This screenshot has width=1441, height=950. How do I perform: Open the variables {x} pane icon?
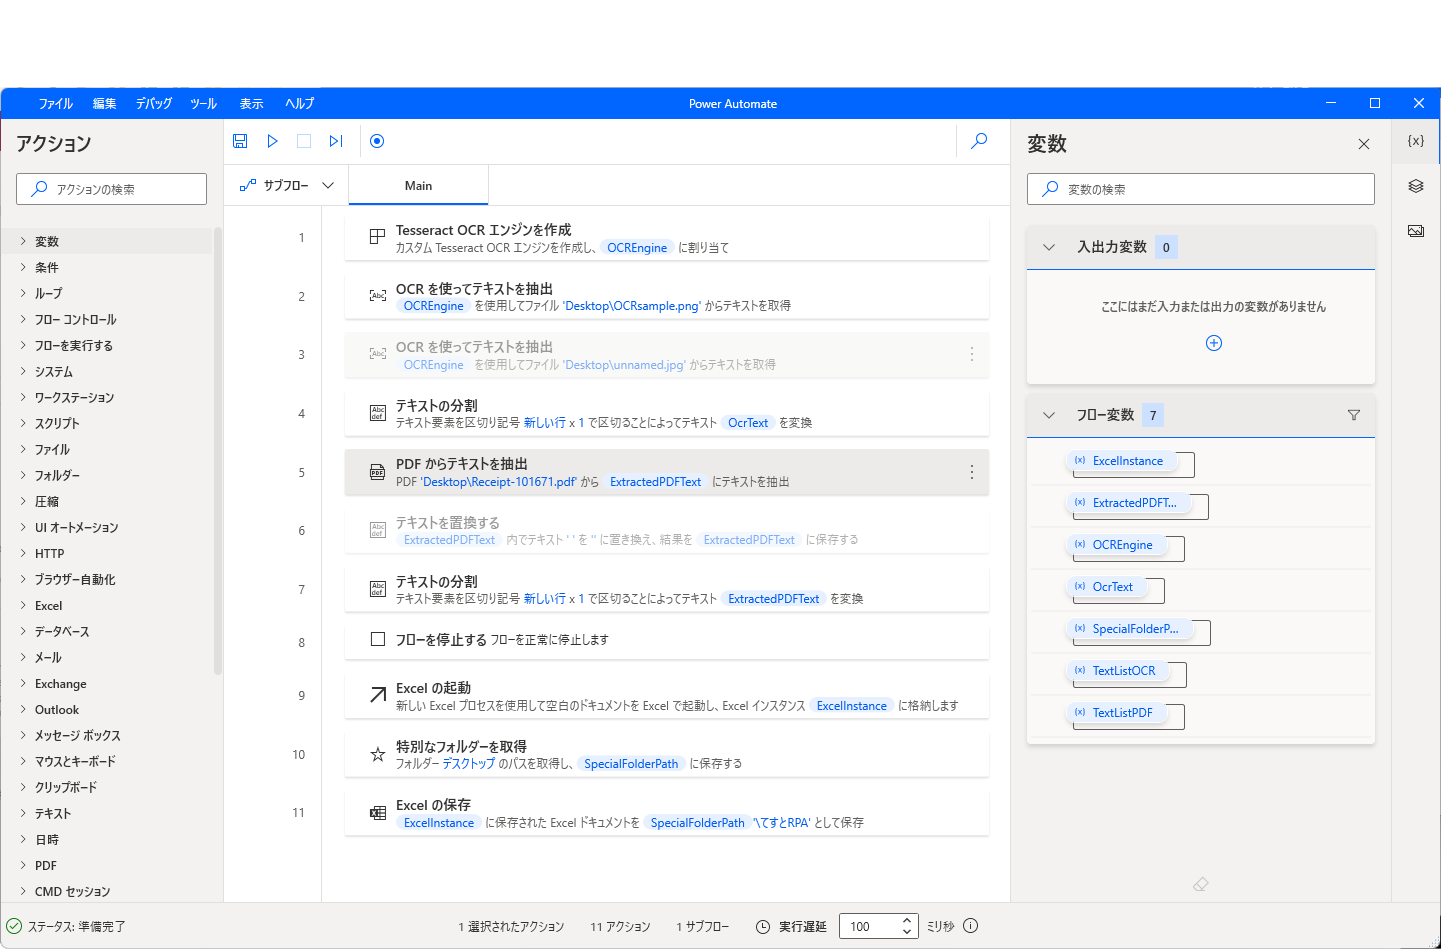pos(1415,141)
